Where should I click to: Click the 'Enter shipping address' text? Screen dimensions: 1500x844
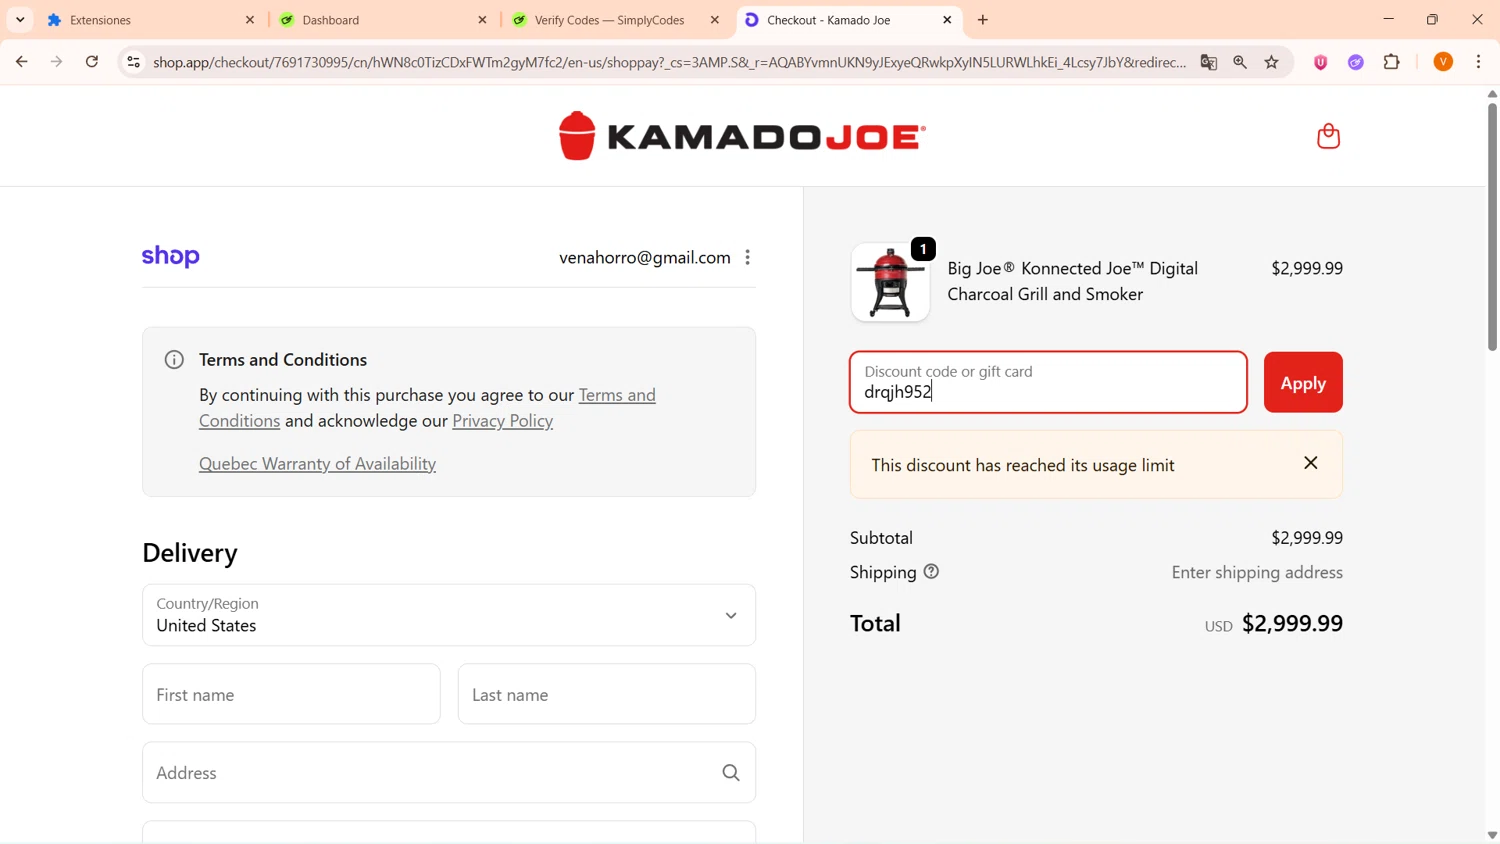tap(1257, 572)
